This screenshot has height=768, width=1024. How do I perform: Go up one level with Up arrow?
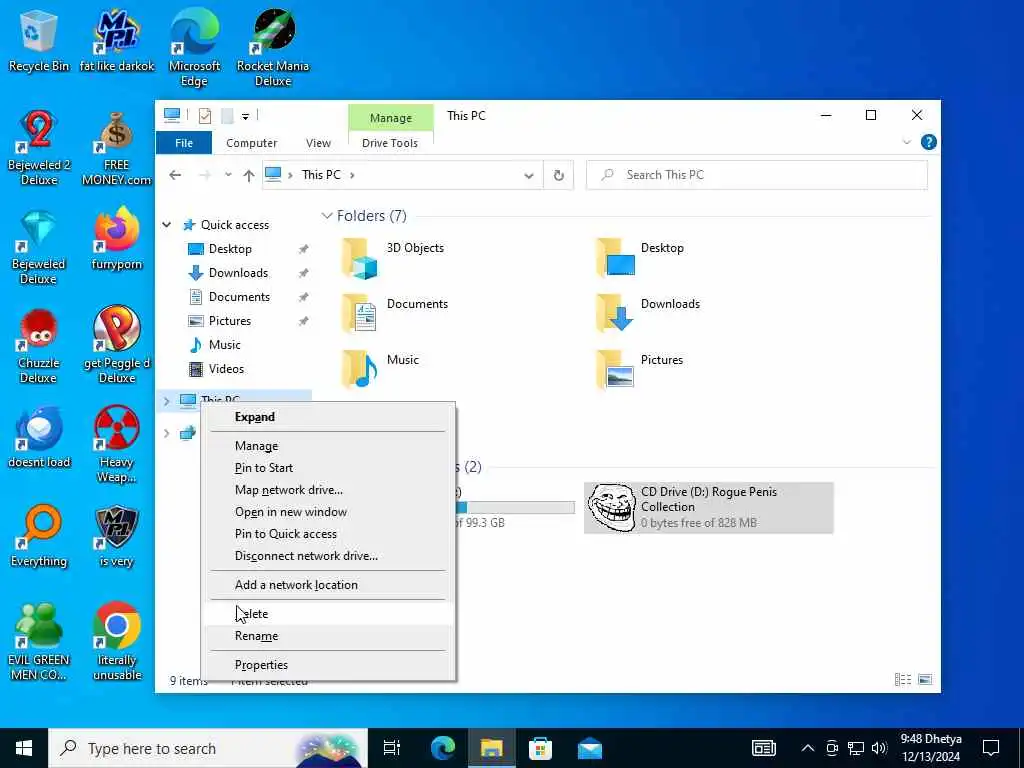click(x=249, y=175)
